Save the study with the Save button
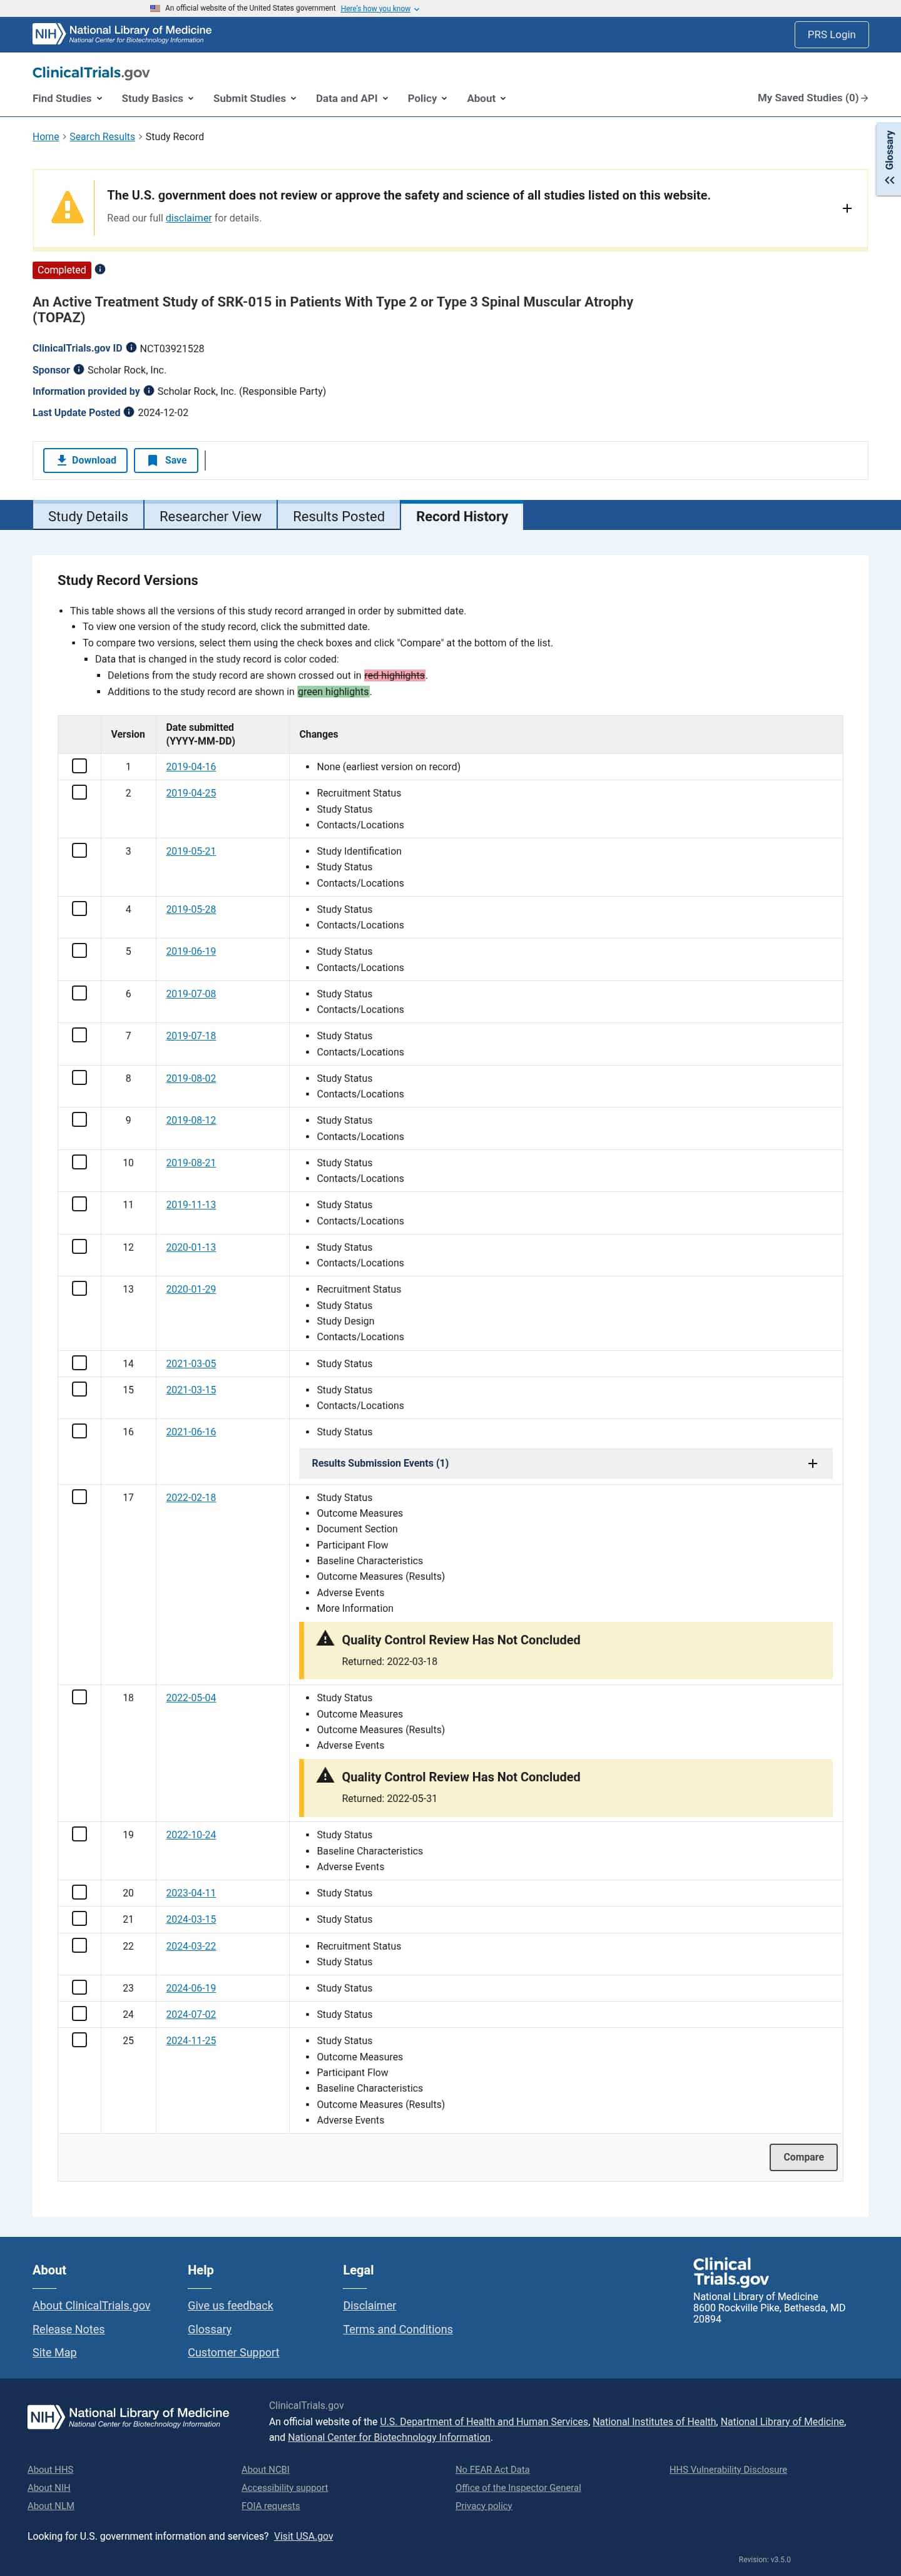This screenshot has width=901, height=2576. [166, 460]
